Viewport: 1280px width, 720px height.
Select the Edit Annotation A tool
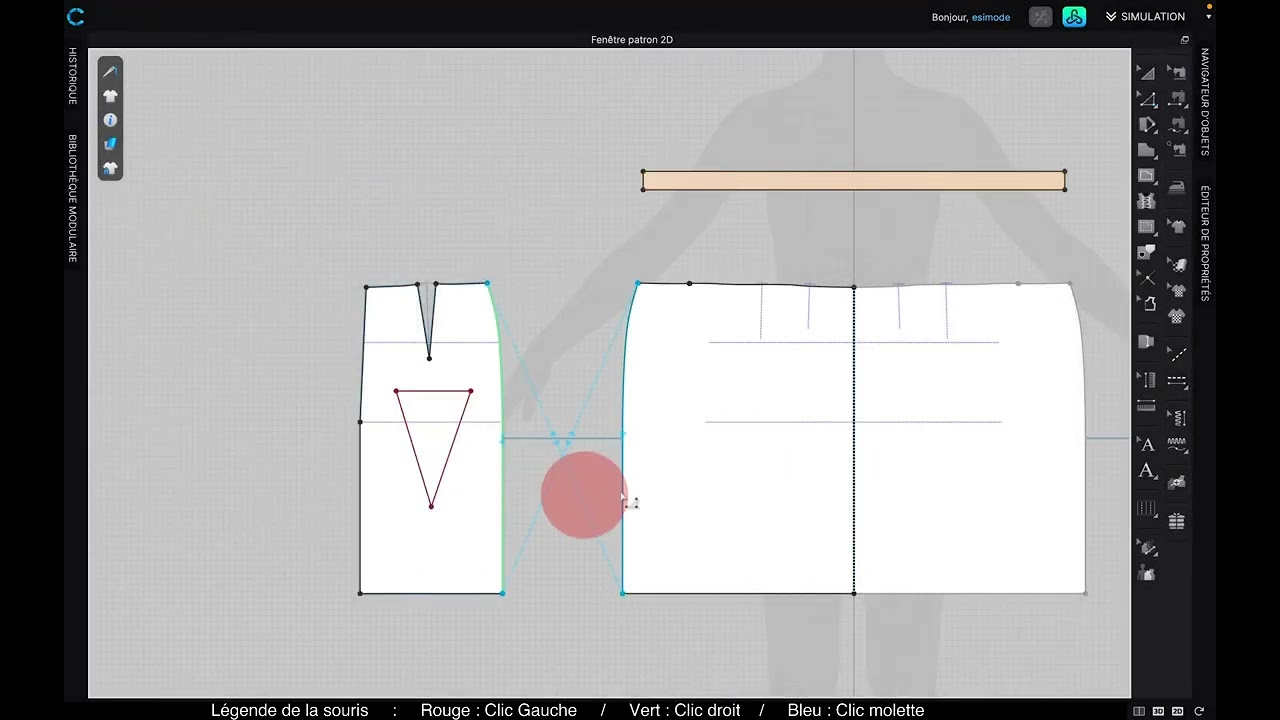[1147, 444]
